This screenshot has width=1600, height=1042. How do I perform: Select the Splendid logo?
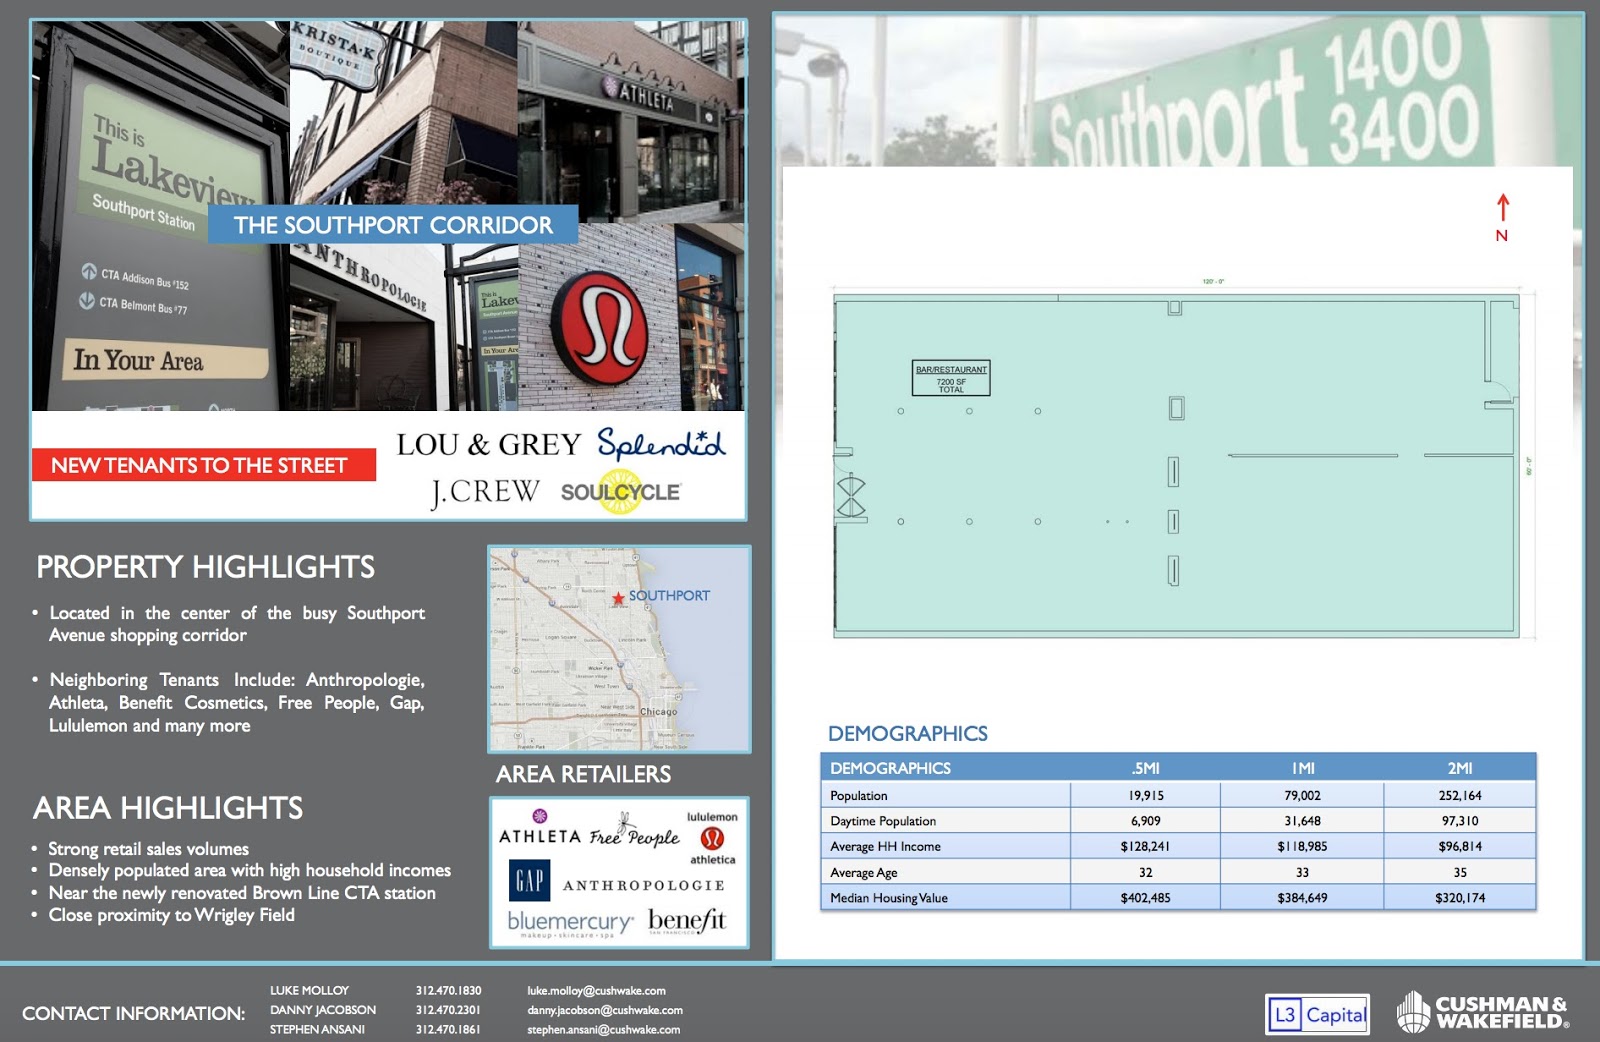(x=661, y=443)
